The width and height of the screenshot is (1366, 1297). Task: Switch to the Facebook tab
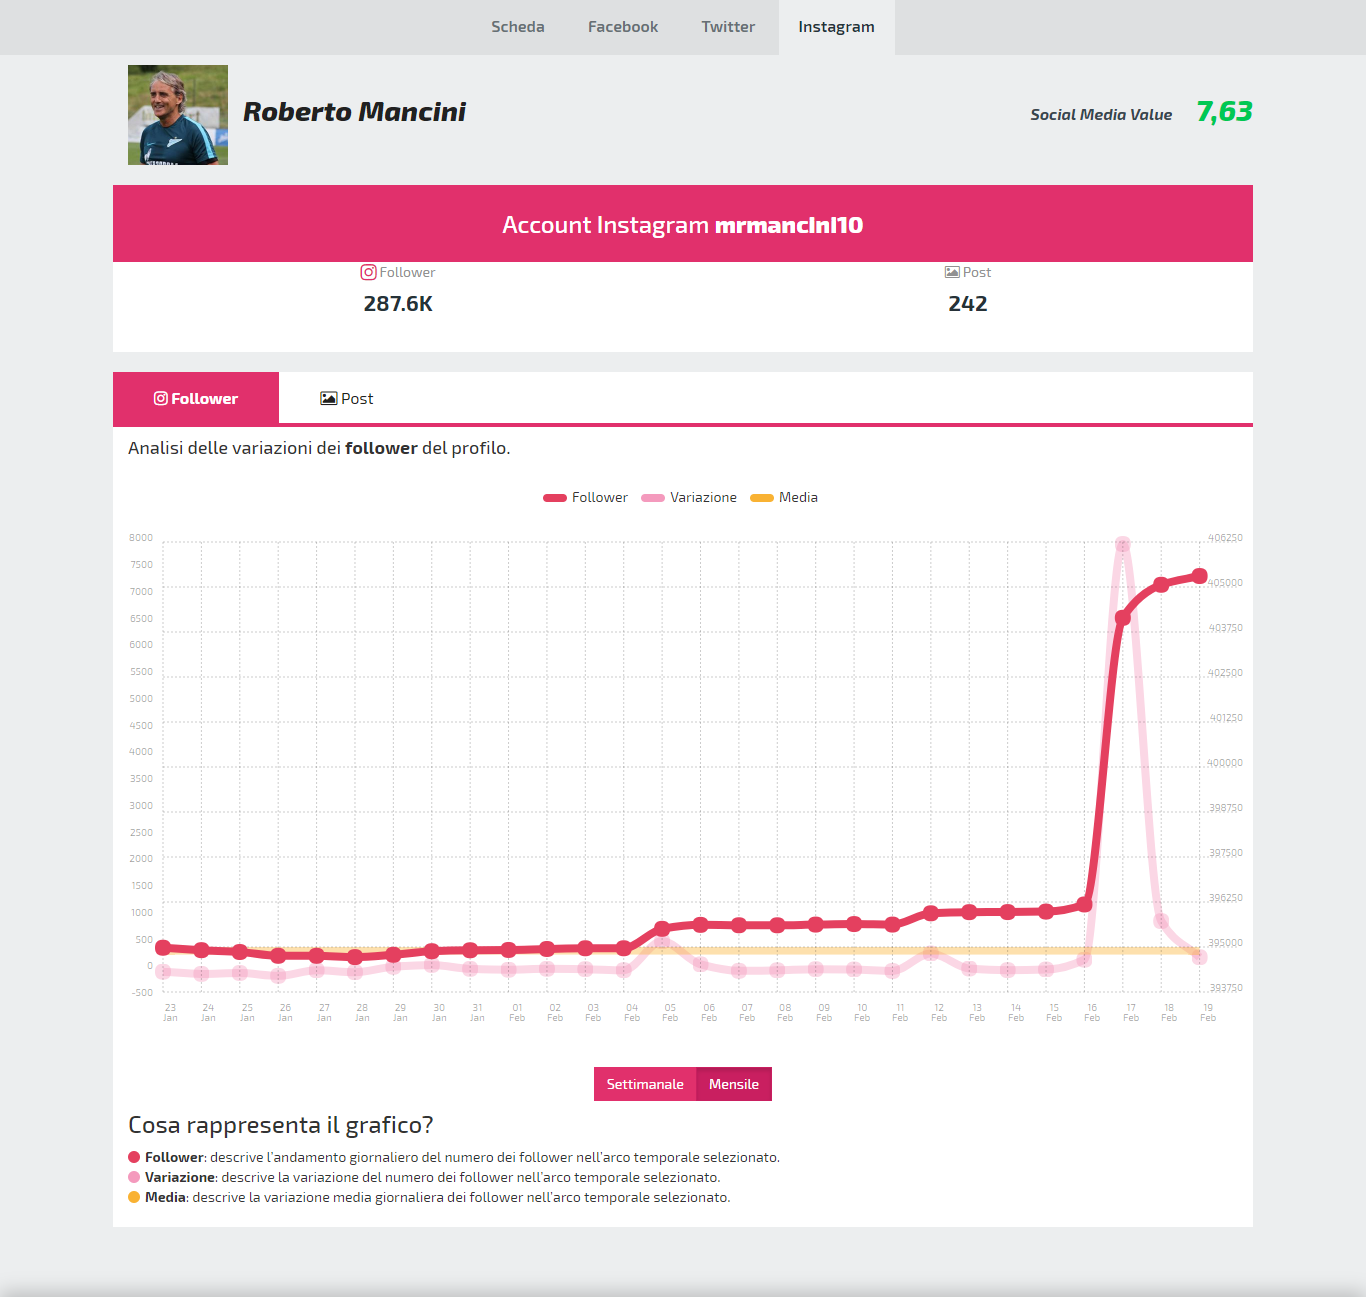622,27
